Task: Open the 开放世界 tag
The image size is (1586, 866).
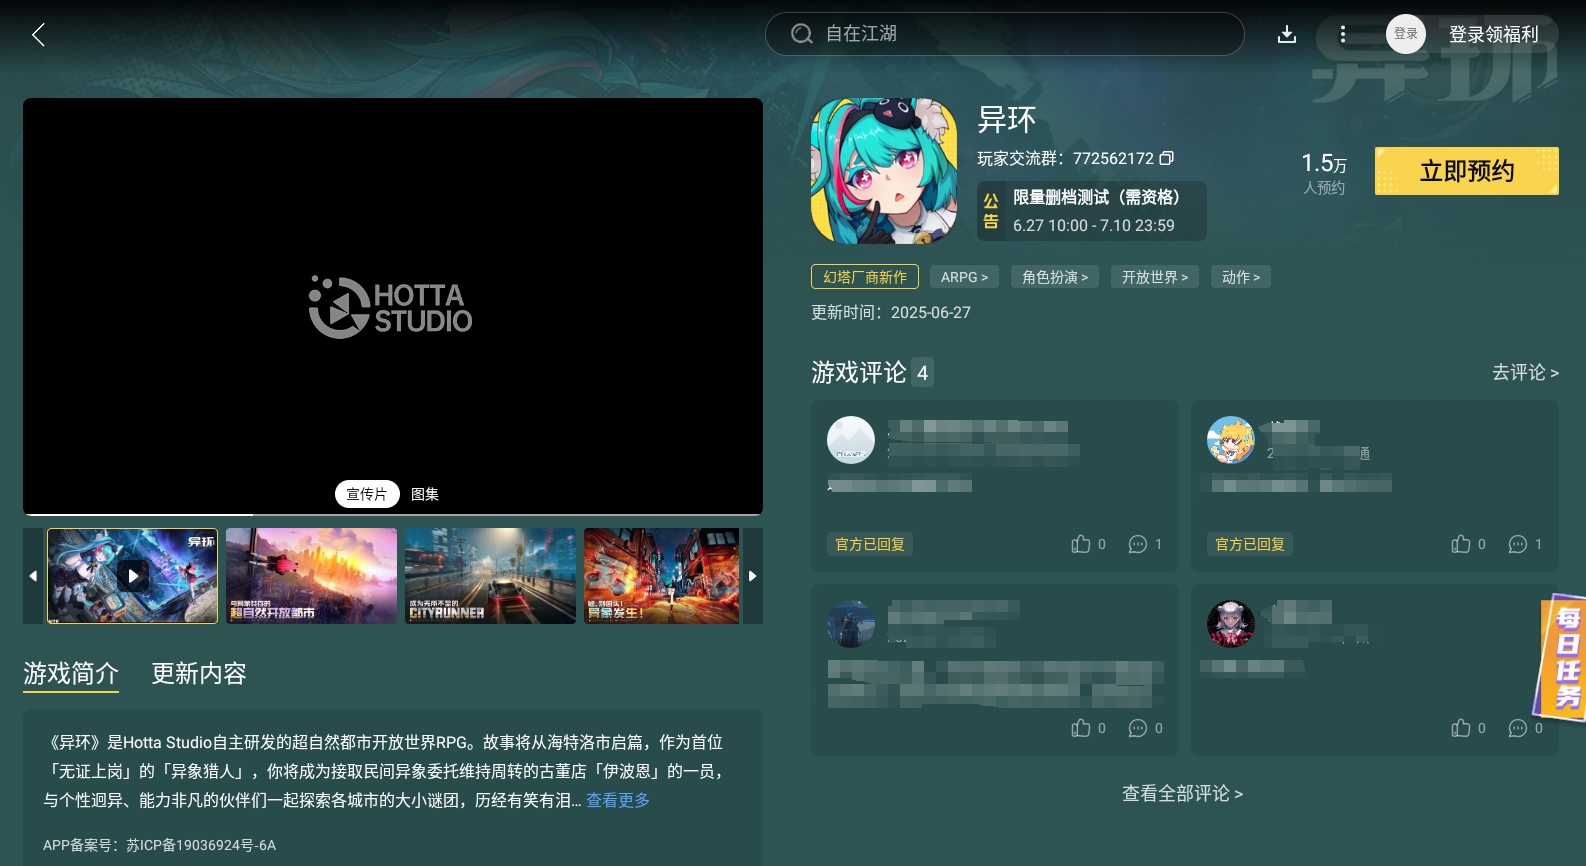Action: coord(1155,277)
